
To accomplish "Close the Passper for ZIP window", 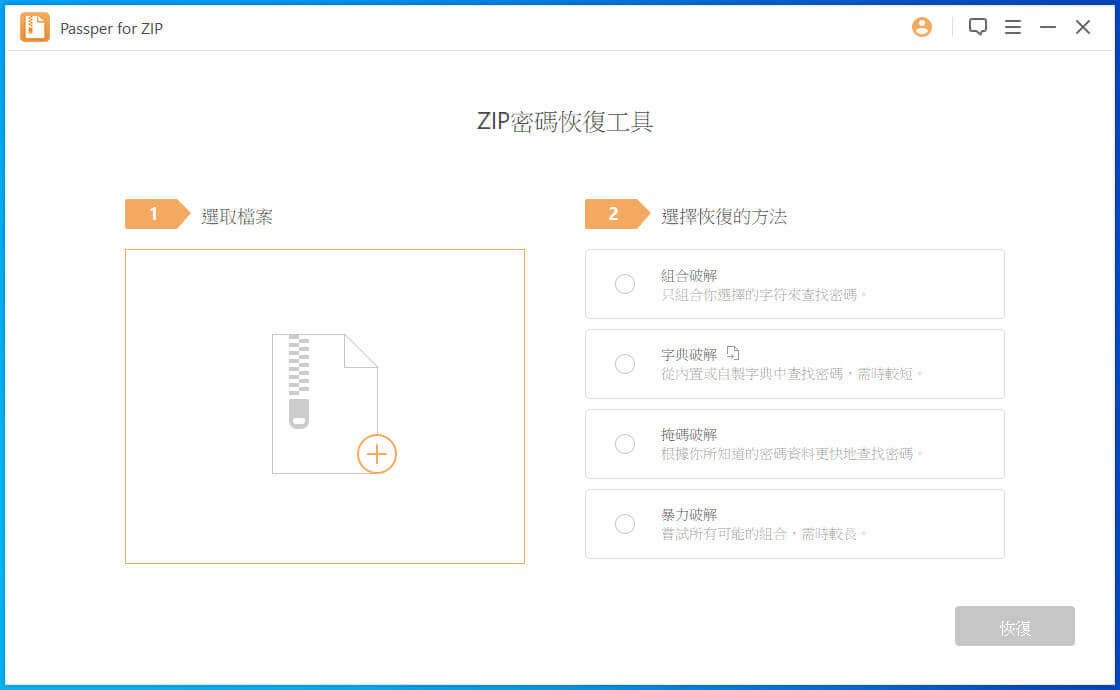I will [x=1082, y=27].
